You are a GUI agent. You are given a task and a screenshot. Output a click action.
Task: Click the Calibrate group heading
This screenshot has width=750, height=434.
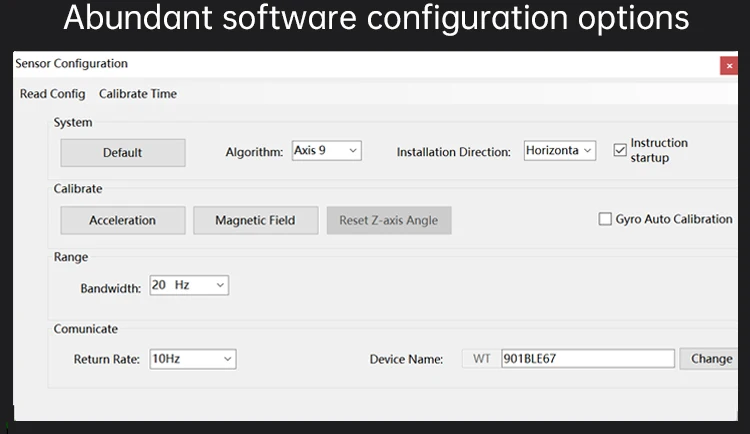[x=77, y=189]
